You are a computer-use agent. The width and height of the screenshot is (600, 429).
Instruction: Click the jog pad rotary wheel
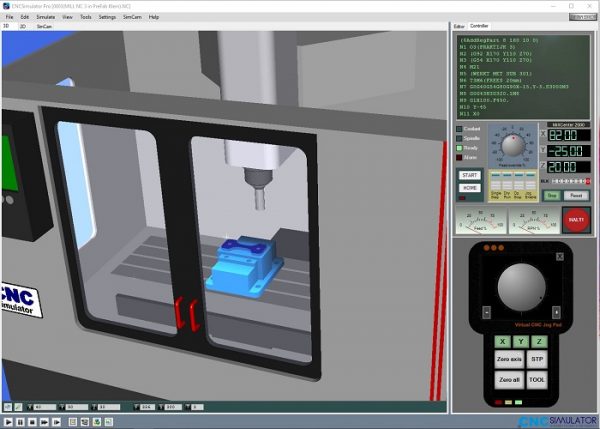pyautogui.click(x=521, y=287)
